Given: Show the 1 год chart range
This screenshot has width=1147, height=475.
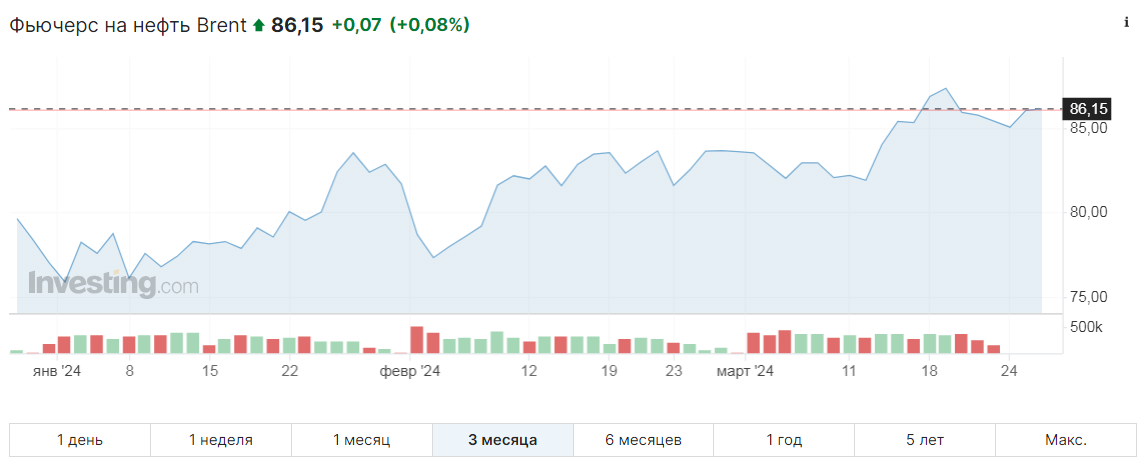Looking at the screenshot, I should click(x=784, y=440).
